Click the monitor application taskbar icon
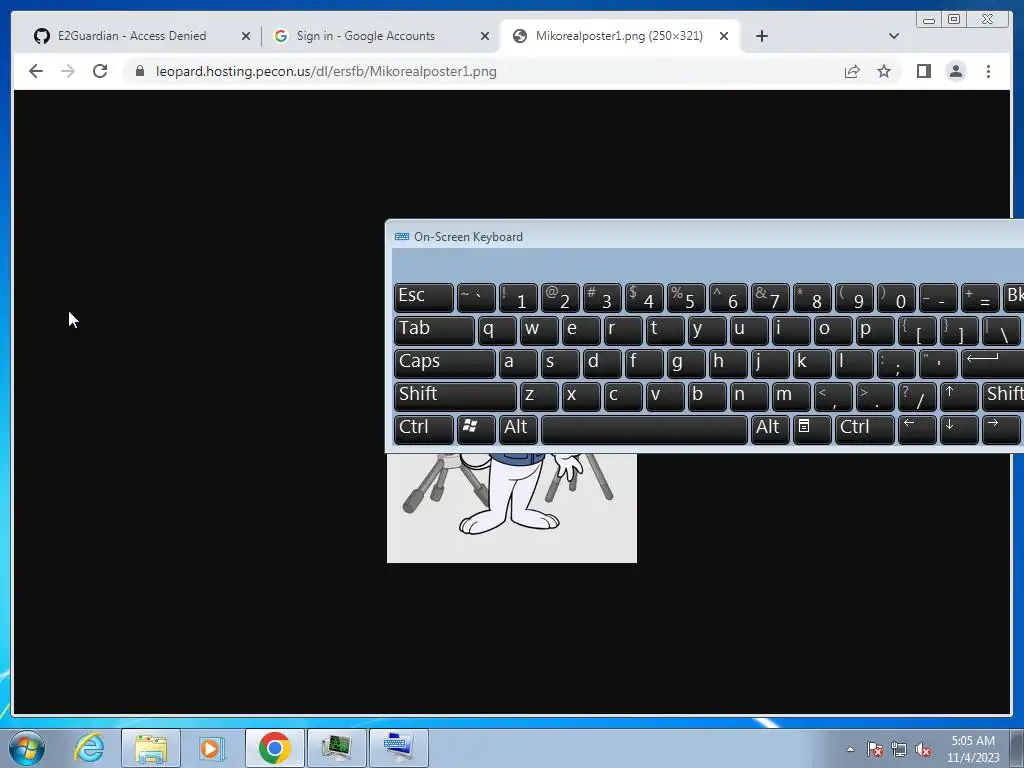This screenshot has width=1024, height=768. click(x=336, y=748)
